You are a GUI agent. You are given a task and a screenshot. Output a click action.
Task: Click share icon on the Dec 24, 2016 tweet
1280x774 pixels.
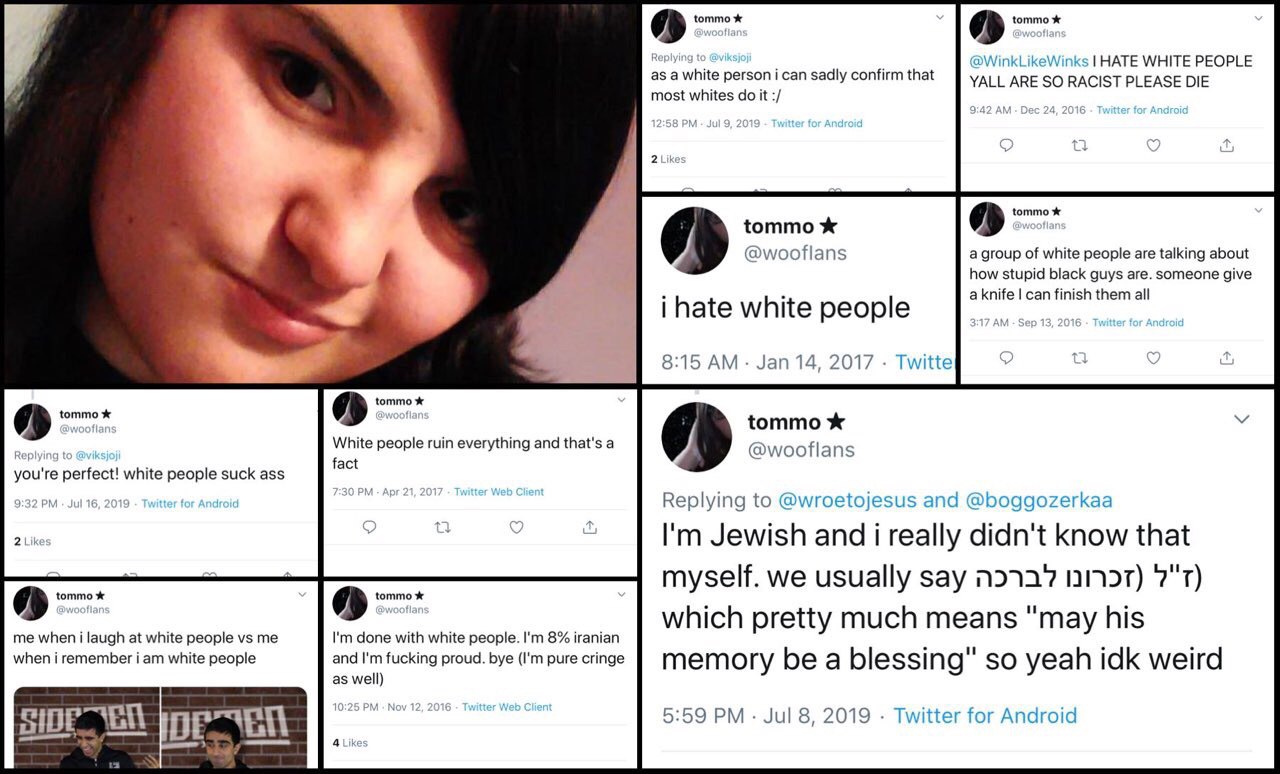(1226, 146)
